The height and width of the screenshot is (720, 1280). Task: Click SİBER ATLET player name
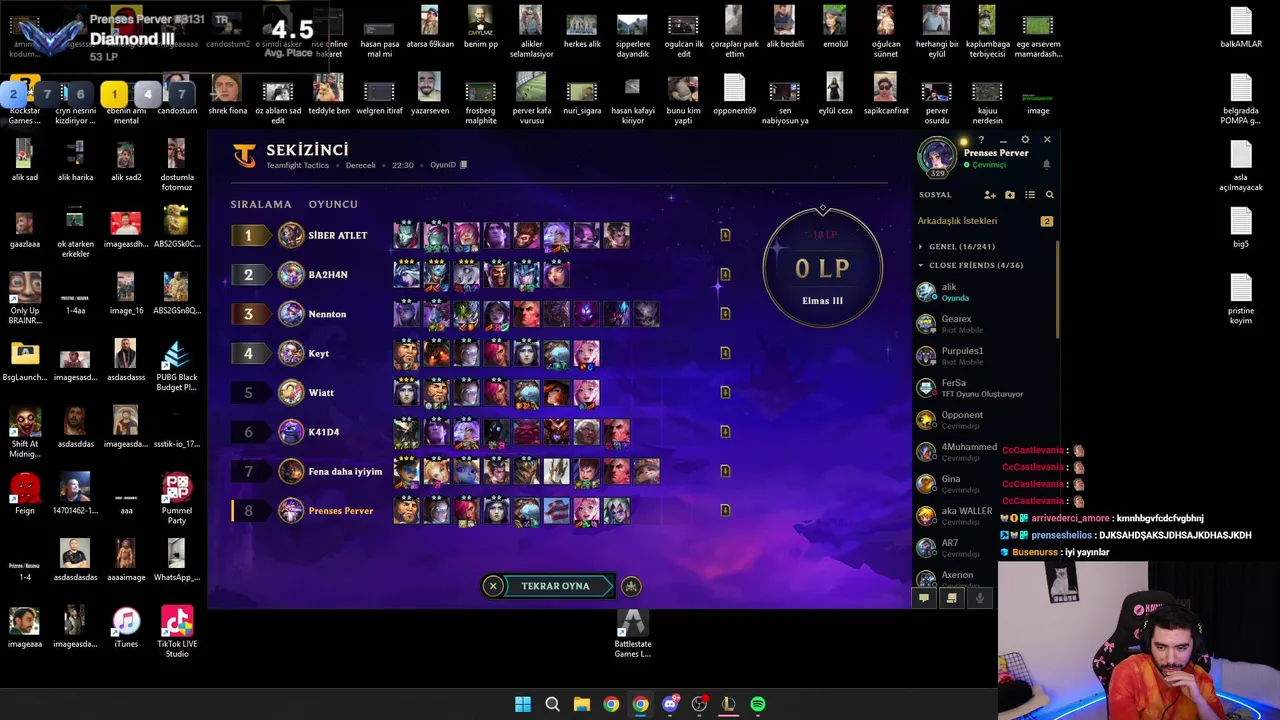point(337,235)
